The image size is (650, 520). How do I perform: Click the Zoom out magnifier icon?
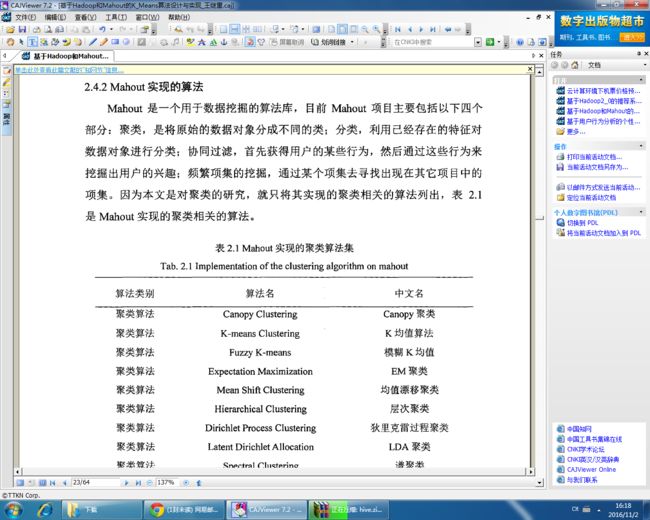[x=365, y=29]
